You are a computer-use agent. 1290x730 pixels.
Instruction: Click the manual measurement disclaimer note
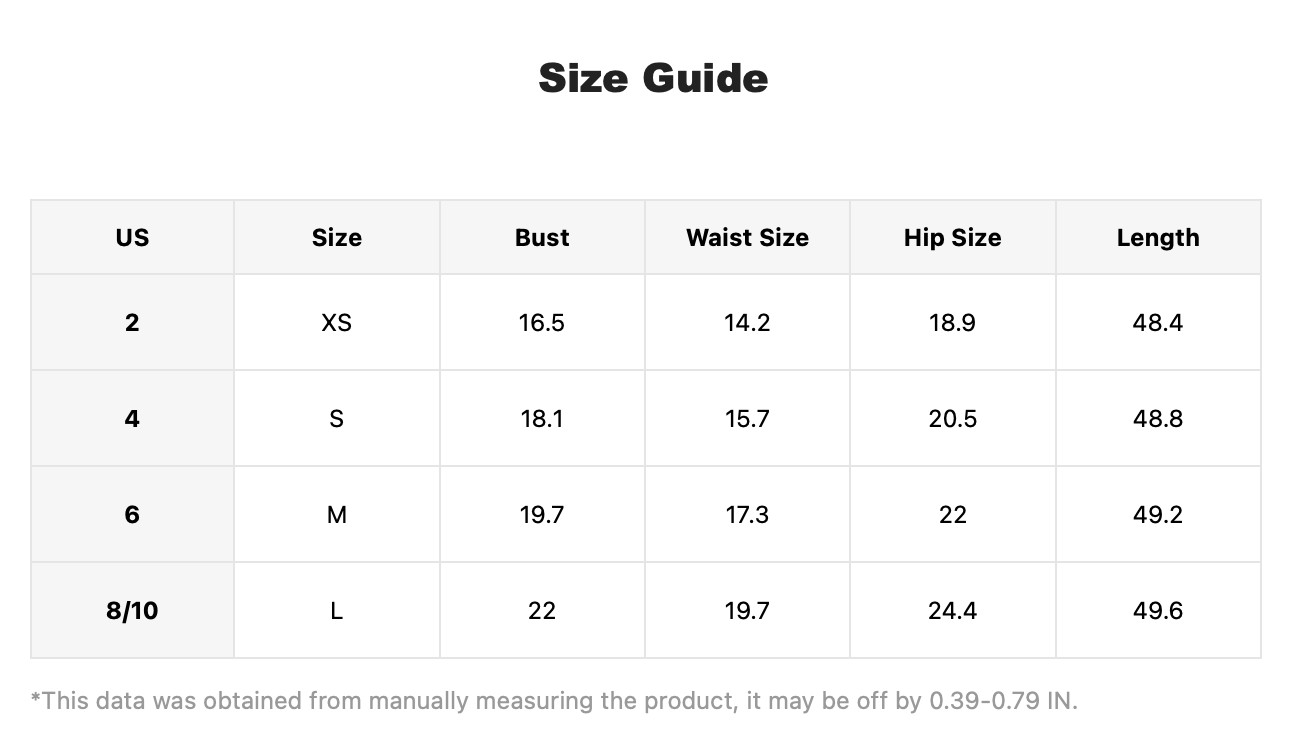554,701
